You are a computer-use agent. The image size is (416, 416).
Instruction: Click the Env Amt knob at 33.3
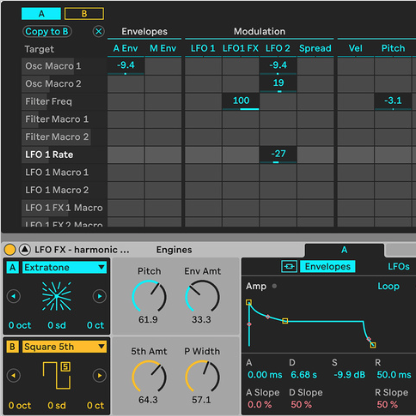pos(202,296)
